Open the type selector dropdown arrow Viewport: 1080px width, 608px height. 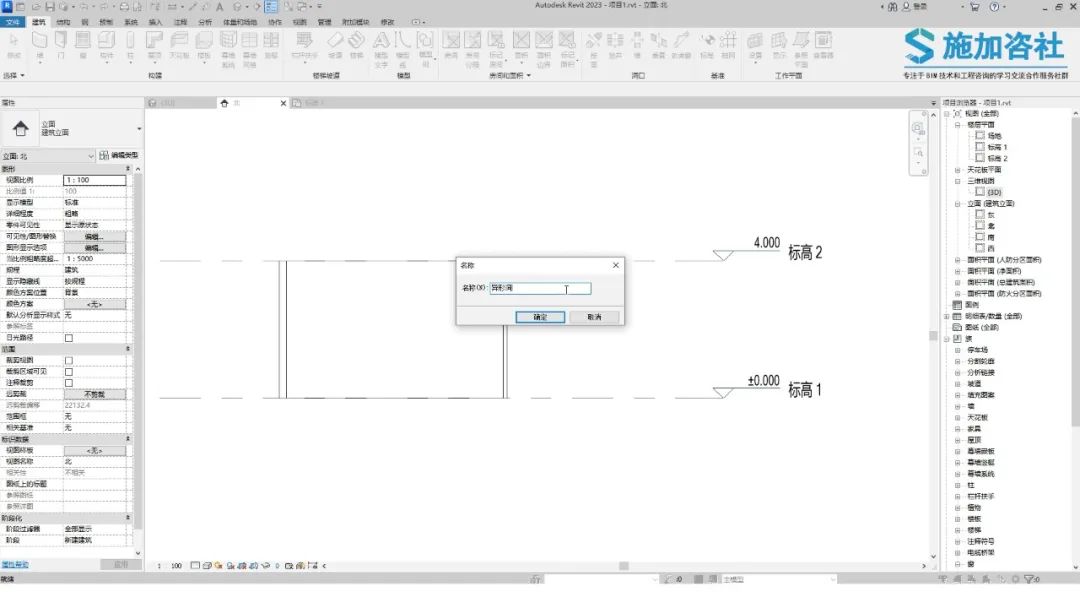[139, 129]
